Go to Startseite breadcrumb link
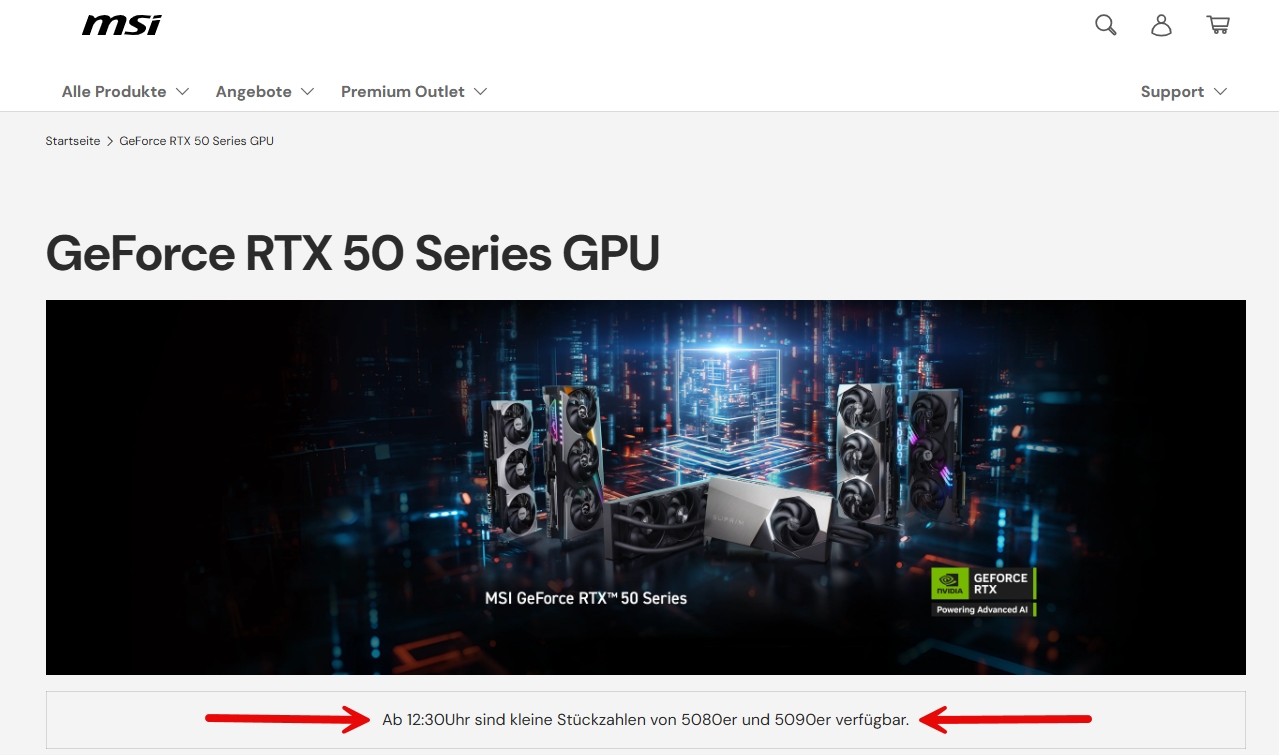1279x755 pixels. 73,141
